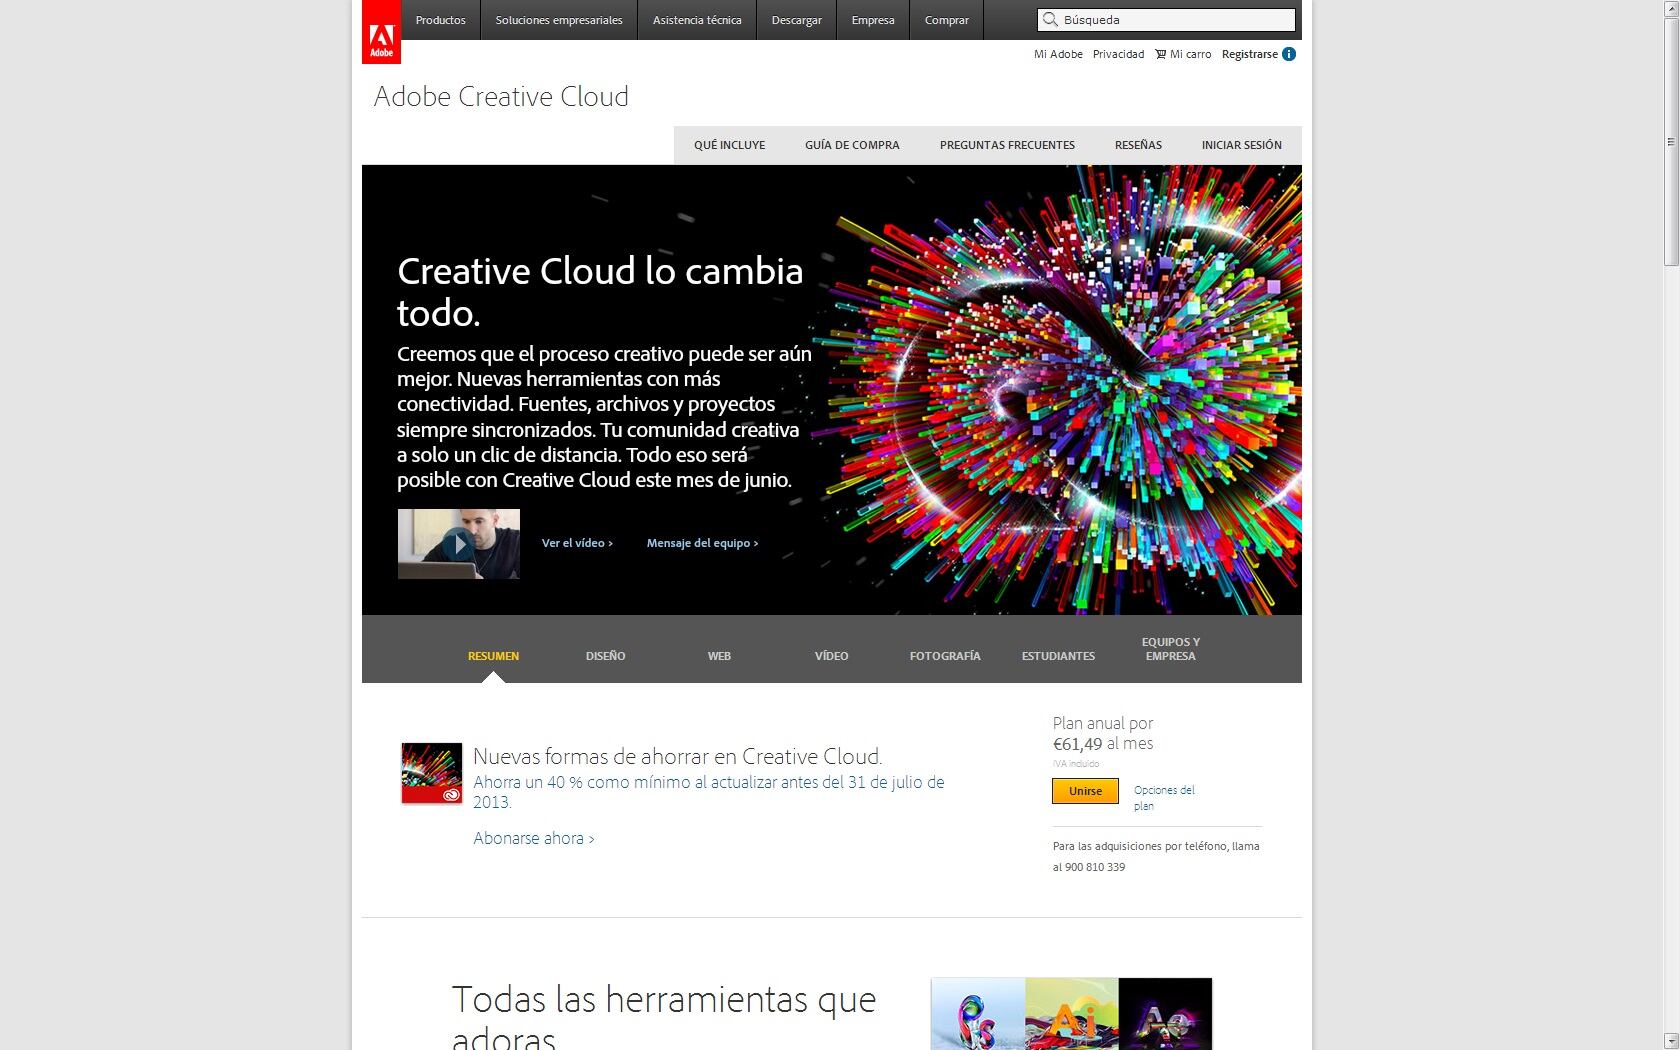This screenshot has height=1050, width=1680.
Task: Click the phone number '900 810 339' text
Action: pos(1095,867)
